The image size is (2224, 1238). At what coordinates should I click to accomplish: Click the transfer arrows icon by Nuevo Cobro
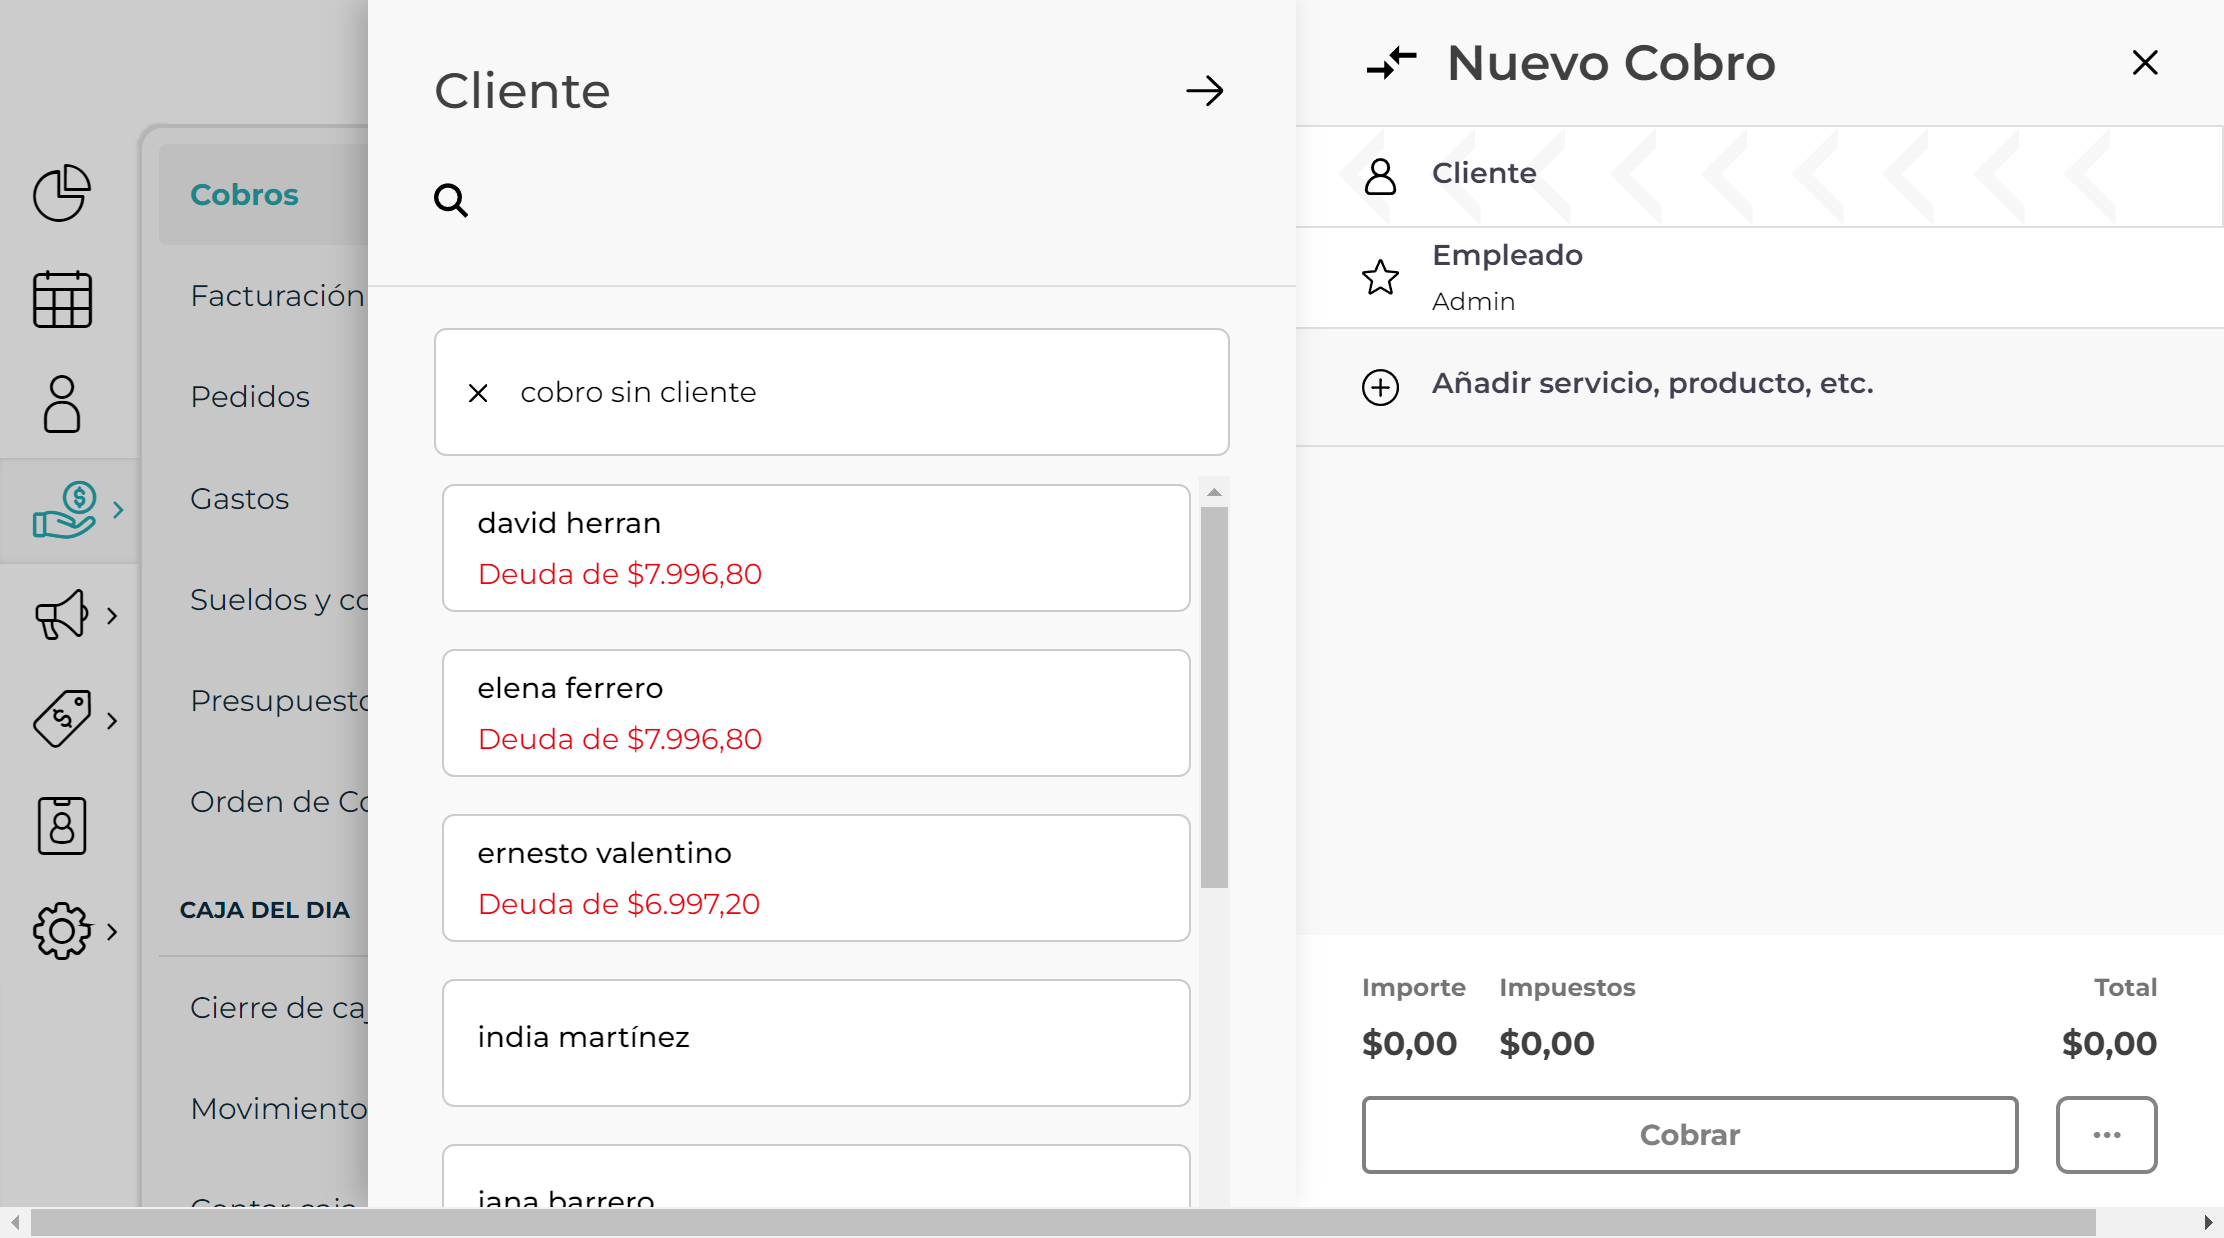(x=1391, y=63)
